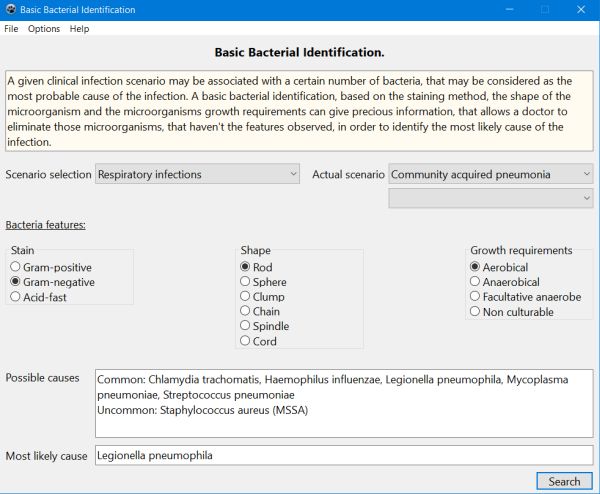
Task: Minimize the application window
Action: click(x=509, y=10)
